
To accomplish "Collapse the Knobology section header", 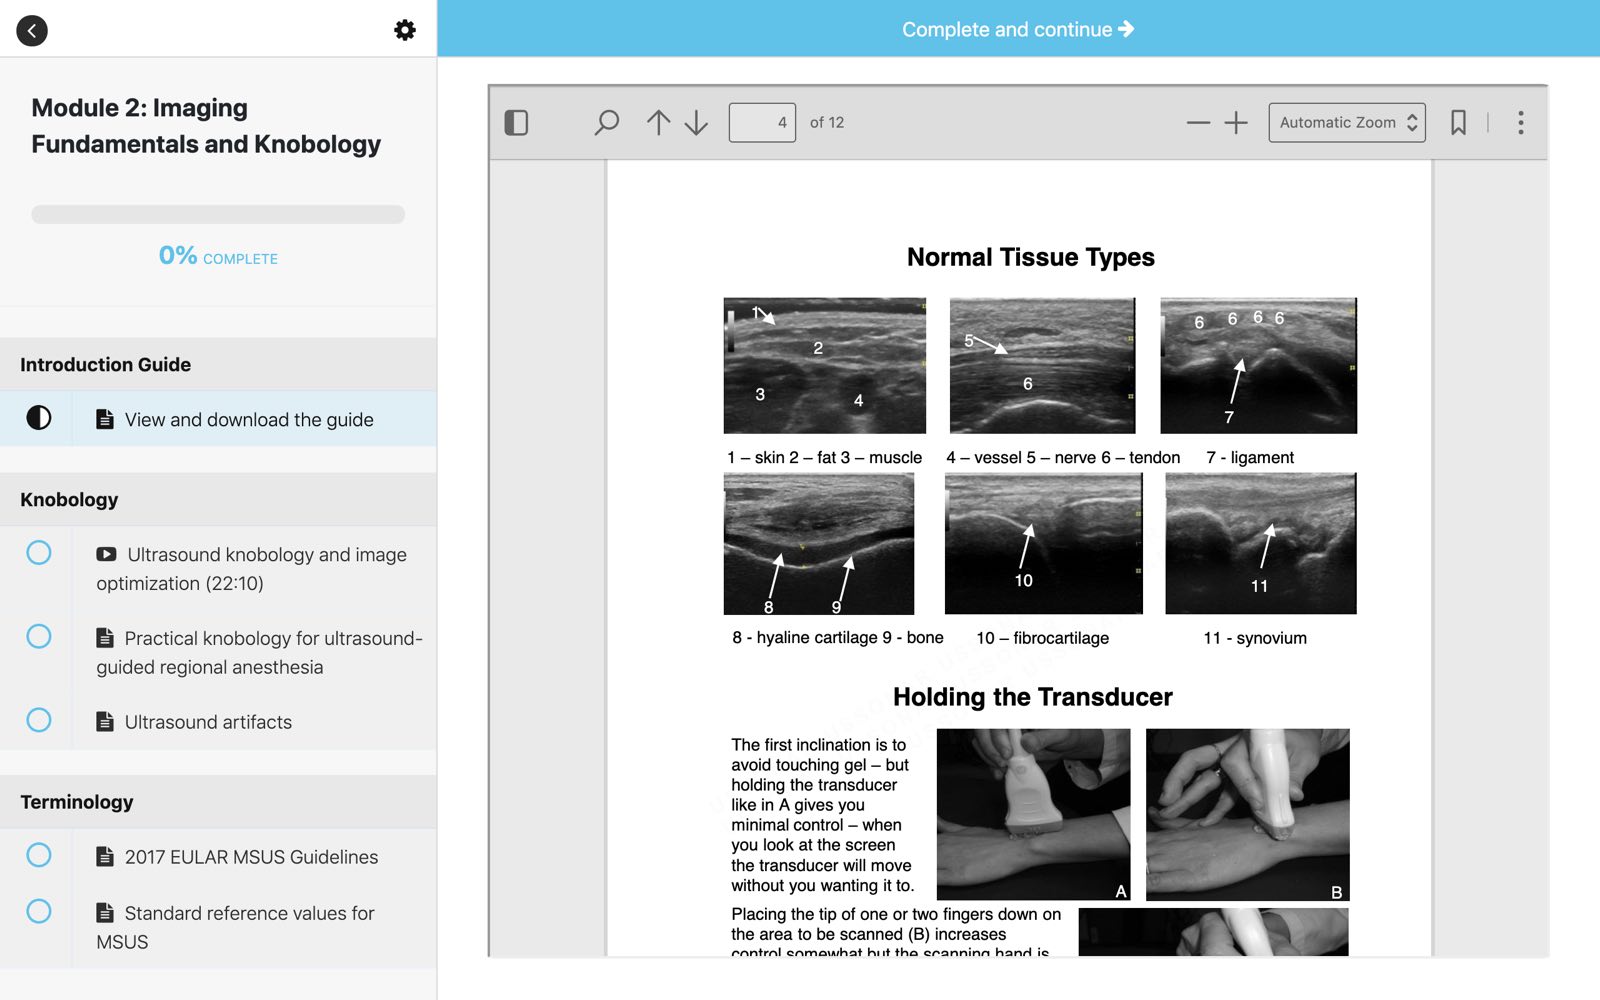I will (218, 499).
